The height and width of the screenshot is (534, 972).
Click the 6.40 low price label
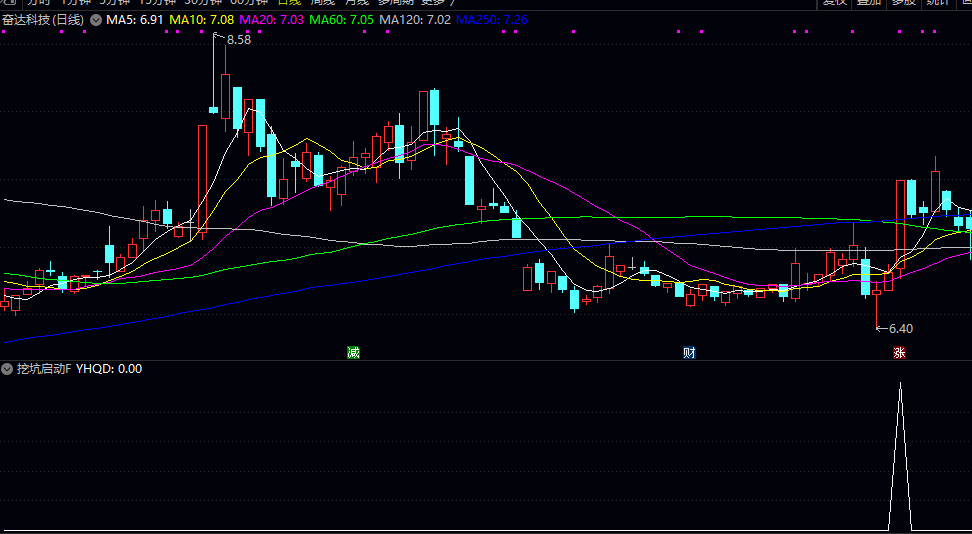click(x=900, y=328)
